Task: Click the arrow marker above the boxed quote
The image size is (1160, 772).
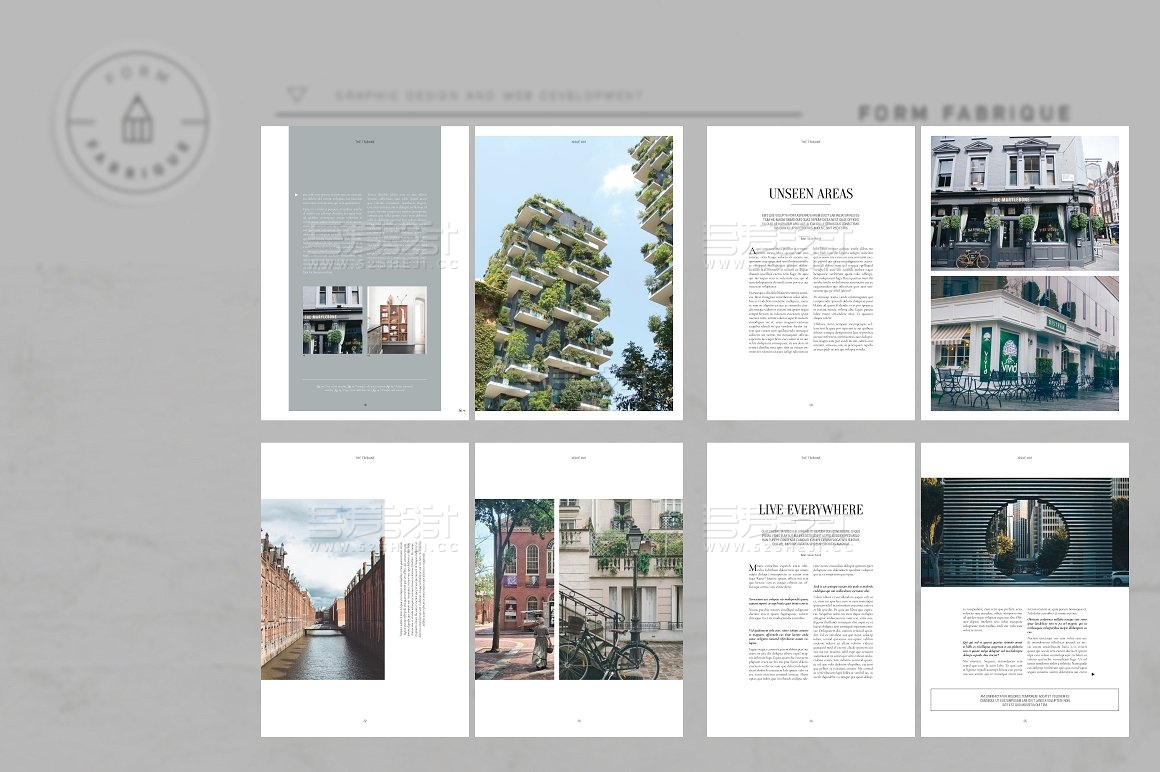Action: tap(1092, 674)
